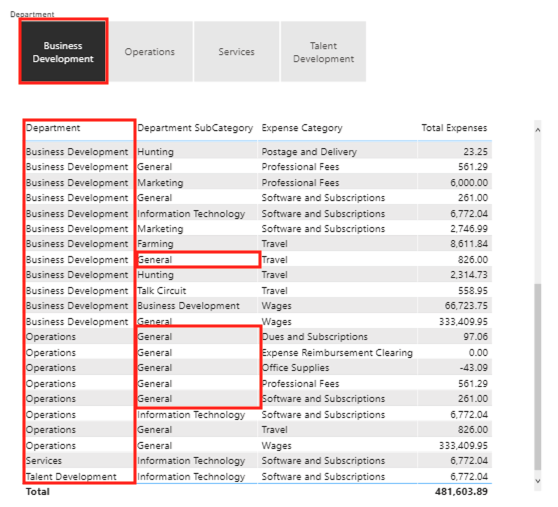Select the 8,611.84 expense value

click(469, 244)
